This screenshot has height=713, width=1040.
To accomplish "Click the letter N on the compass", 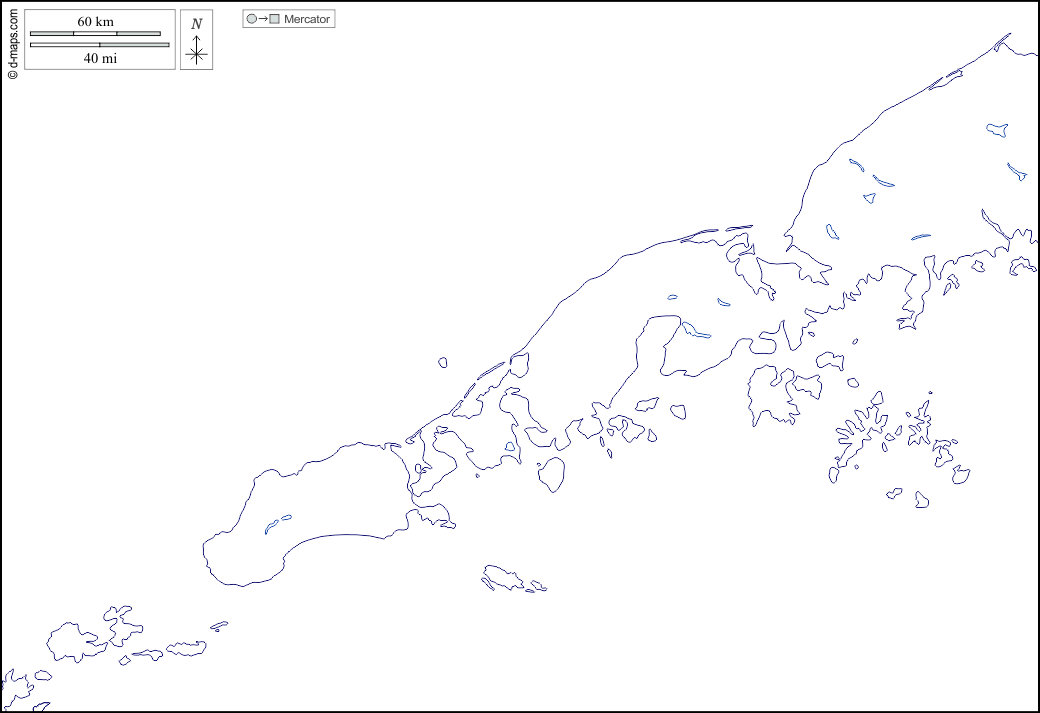I will [196, 23].
